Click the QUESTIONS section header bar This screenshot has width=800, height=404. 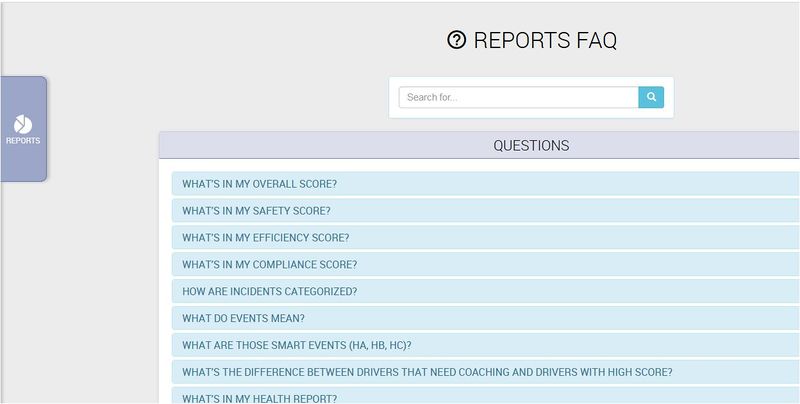[530, 146]
